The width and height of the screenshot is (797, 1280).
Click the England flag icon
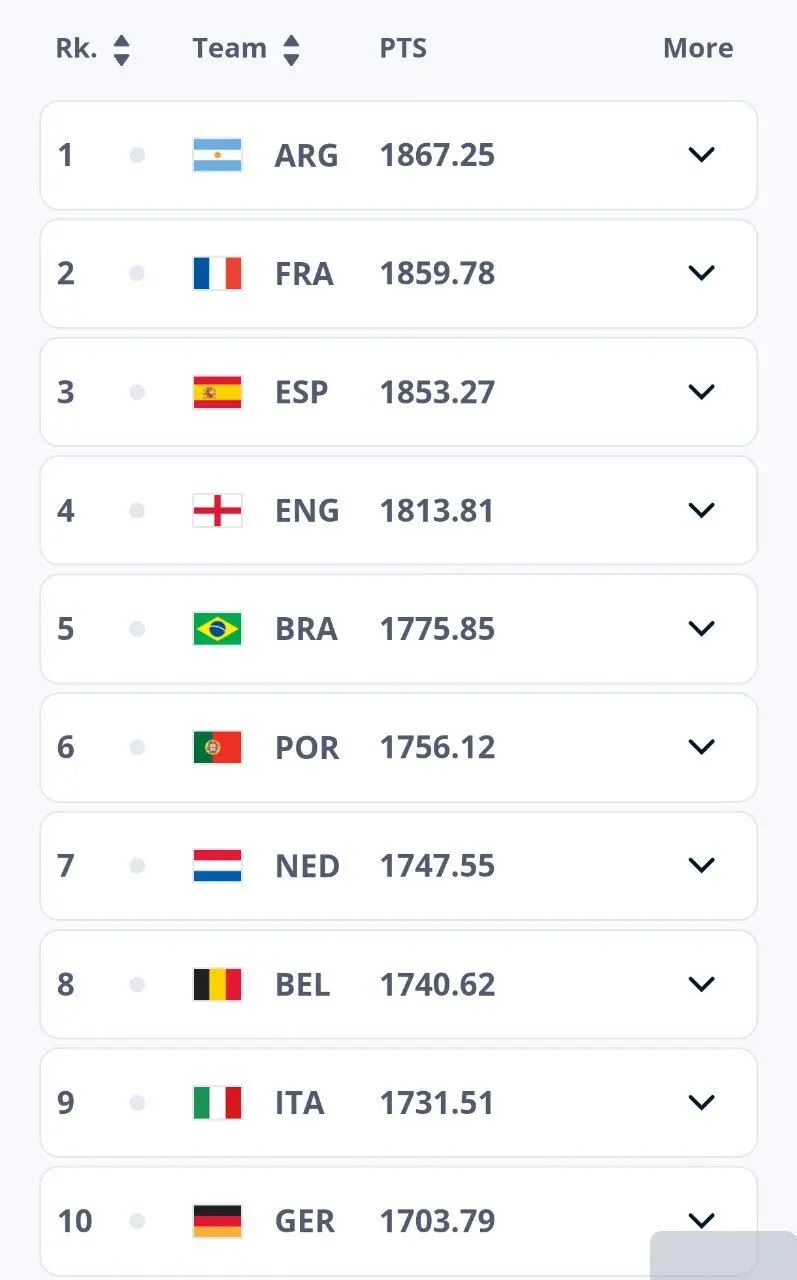coord(217,510)
